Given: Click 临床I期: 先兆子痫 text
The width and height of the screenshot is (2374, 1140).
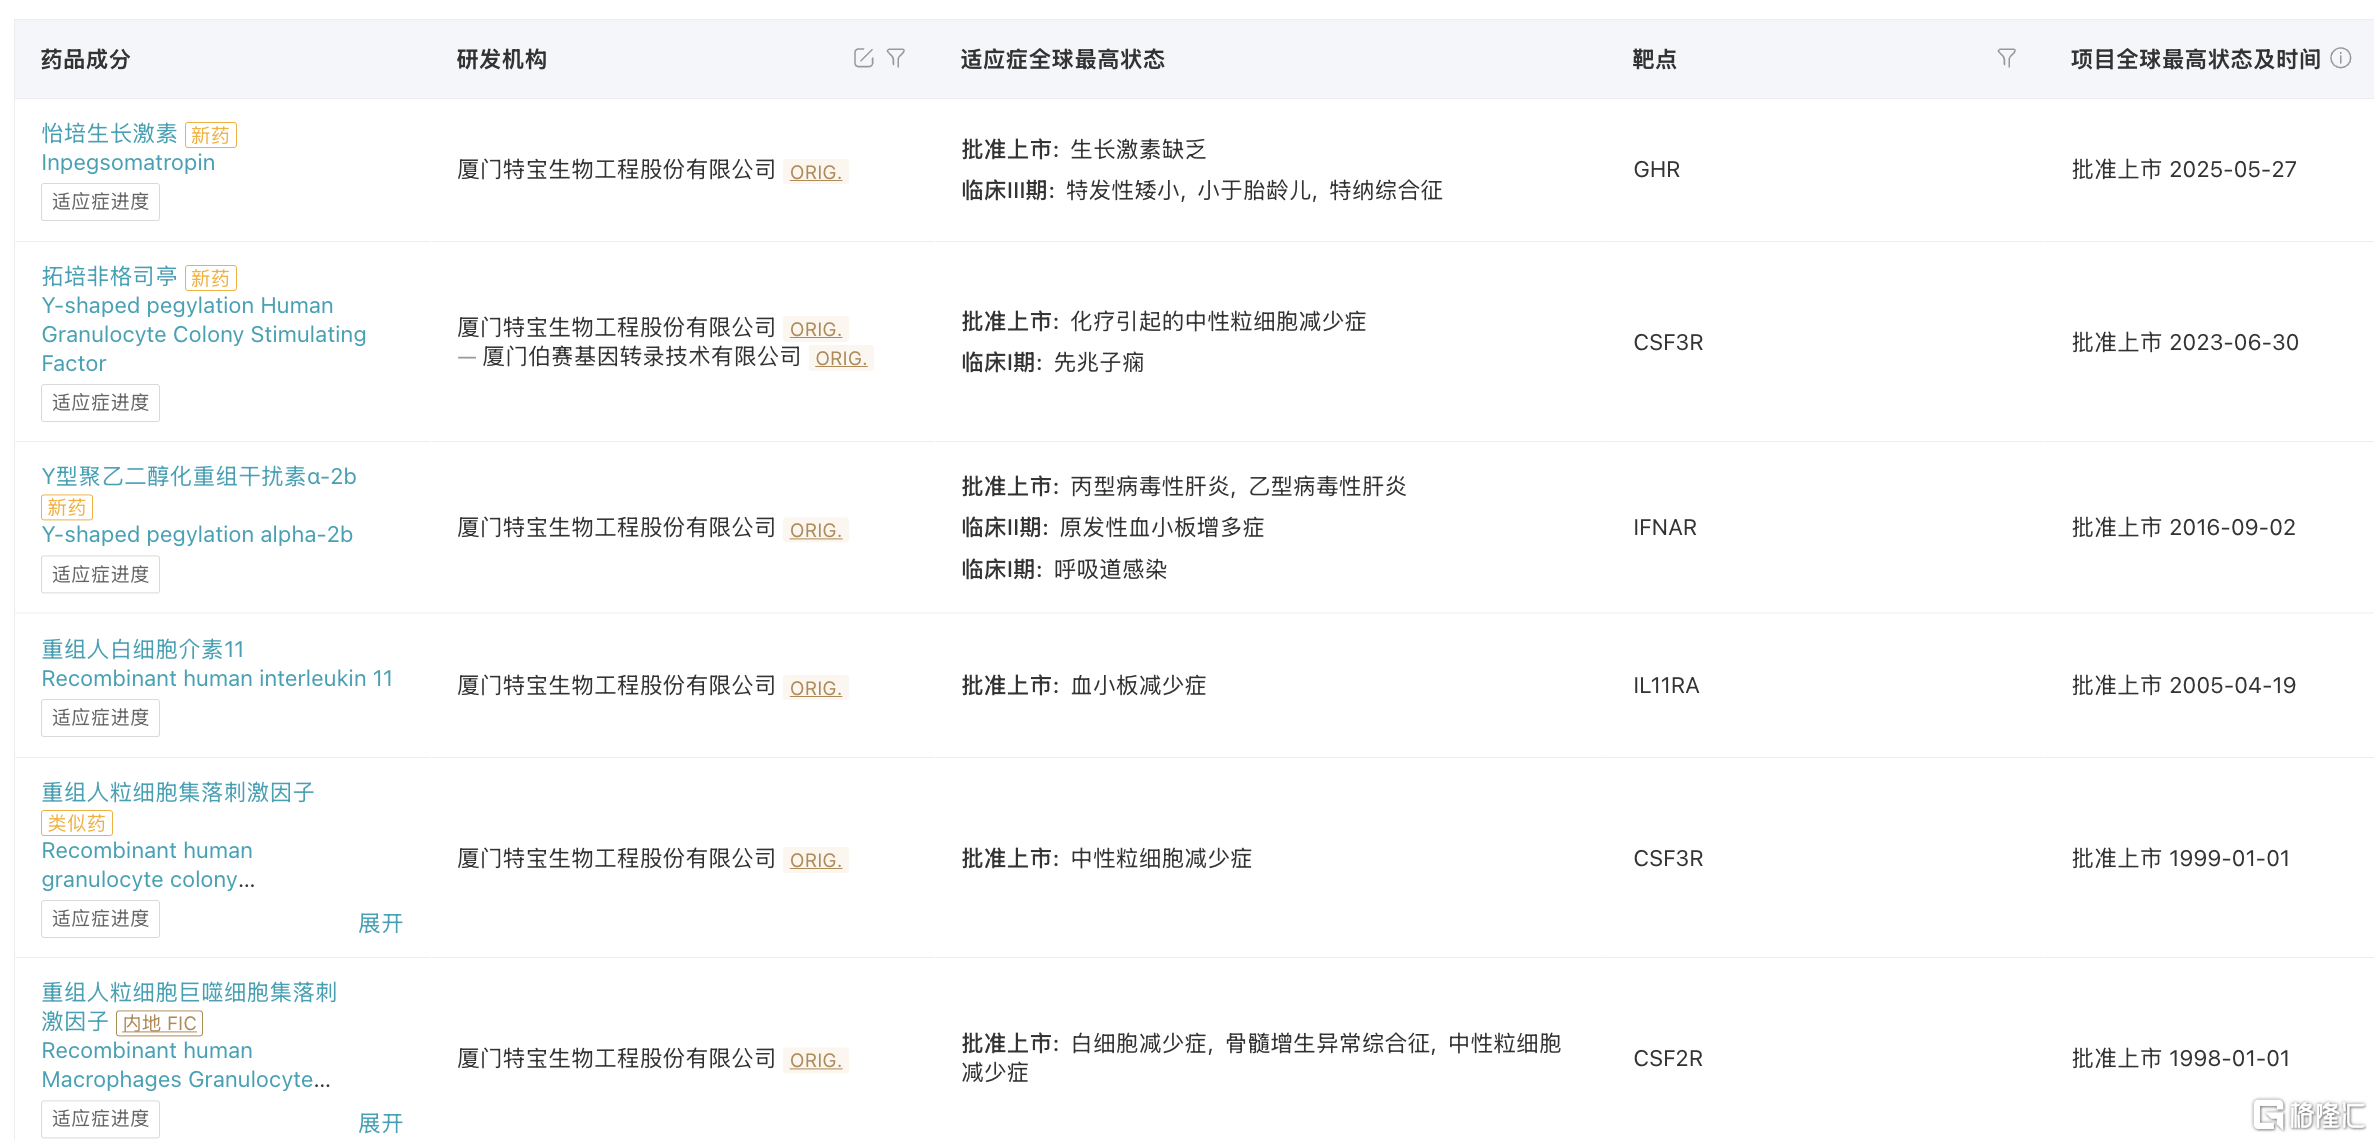Looking at the screenshot, I should 1053,362.
